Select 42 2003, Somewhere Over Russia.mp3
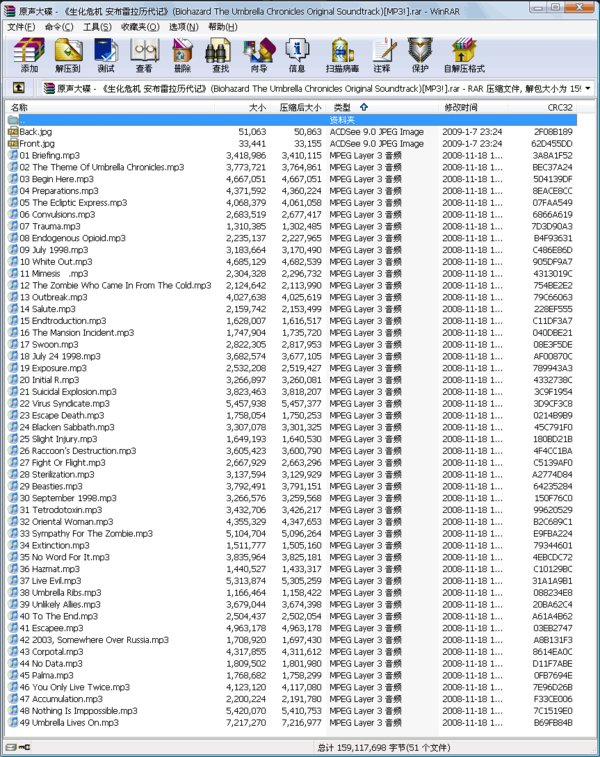The height and width of the screenshot is (757, 600). 94,640
